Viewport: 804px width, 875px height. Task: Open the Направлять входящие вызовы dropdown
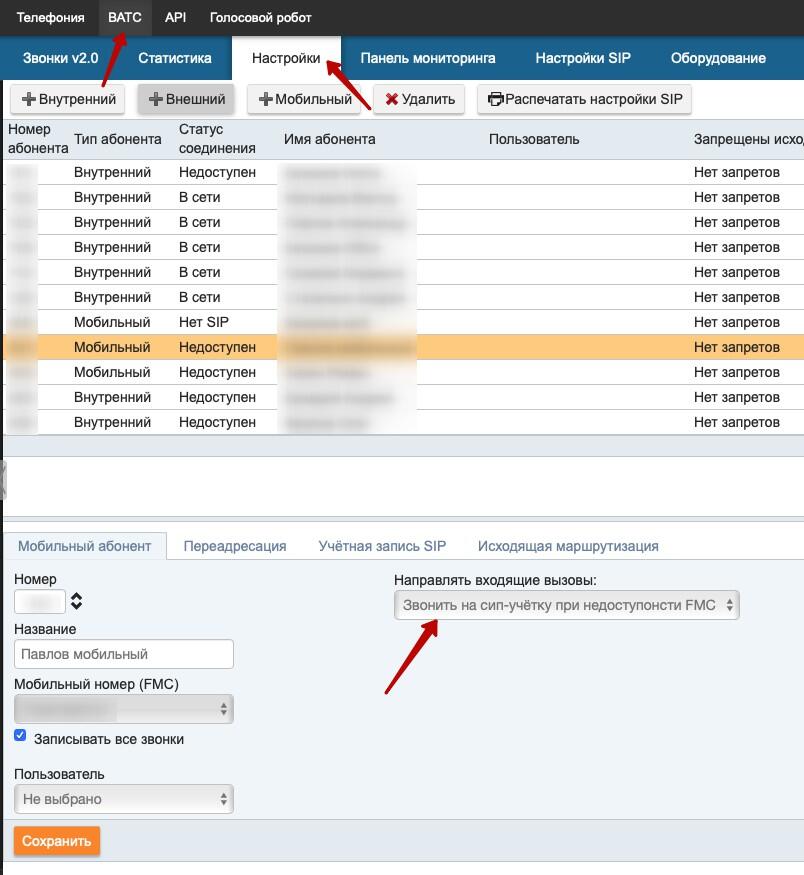[566, 605]
